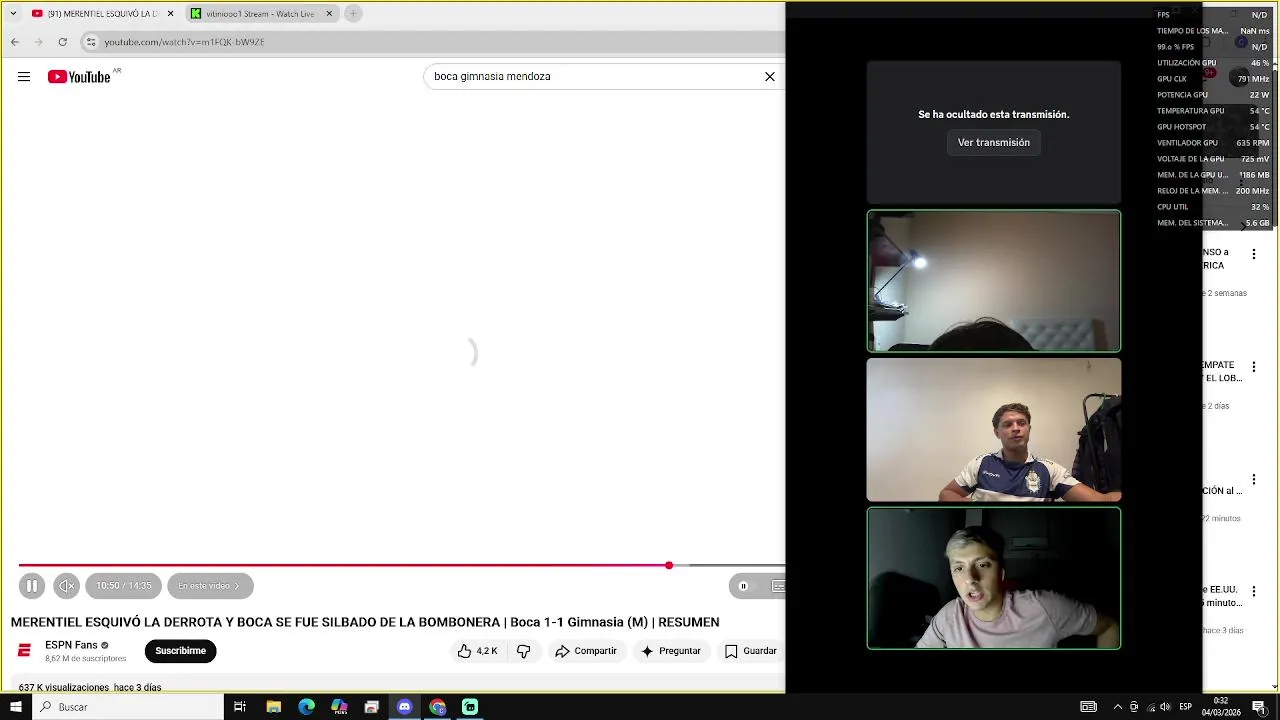
Task: Go forward in the browser
Action: [x=38, y=42]
